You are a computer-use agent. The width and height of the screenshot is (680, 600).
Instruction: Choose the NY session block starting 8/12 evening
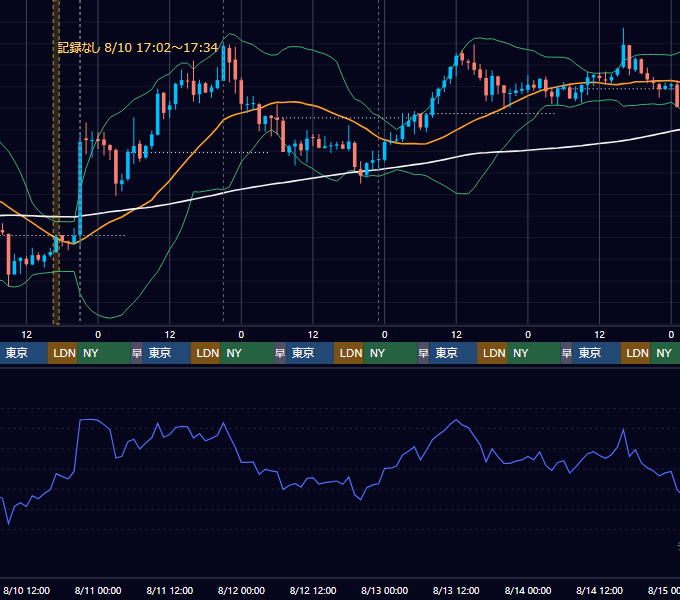click(x=390, y=353)
